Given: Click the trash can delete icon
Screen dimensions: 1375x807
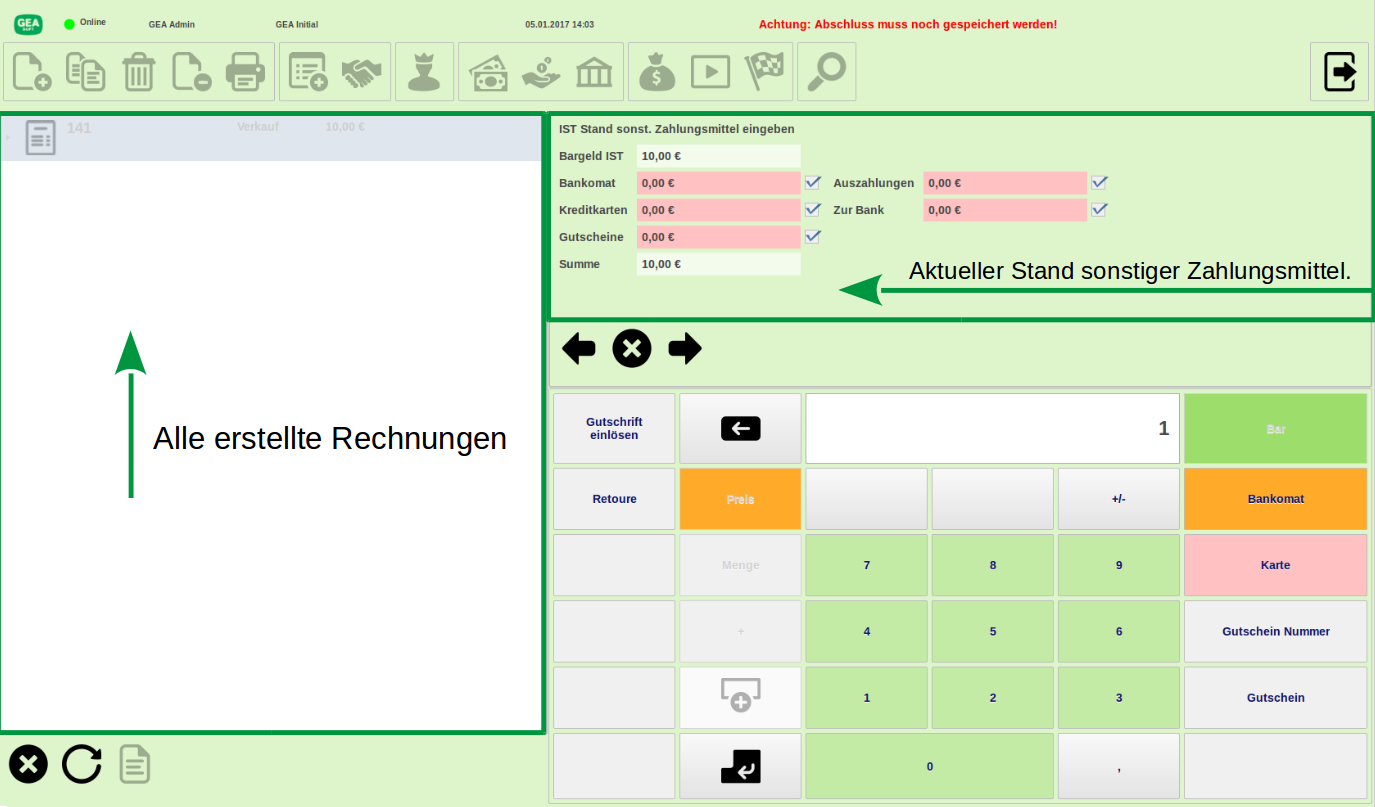Looking at the screenshot, I should (139, 72).
